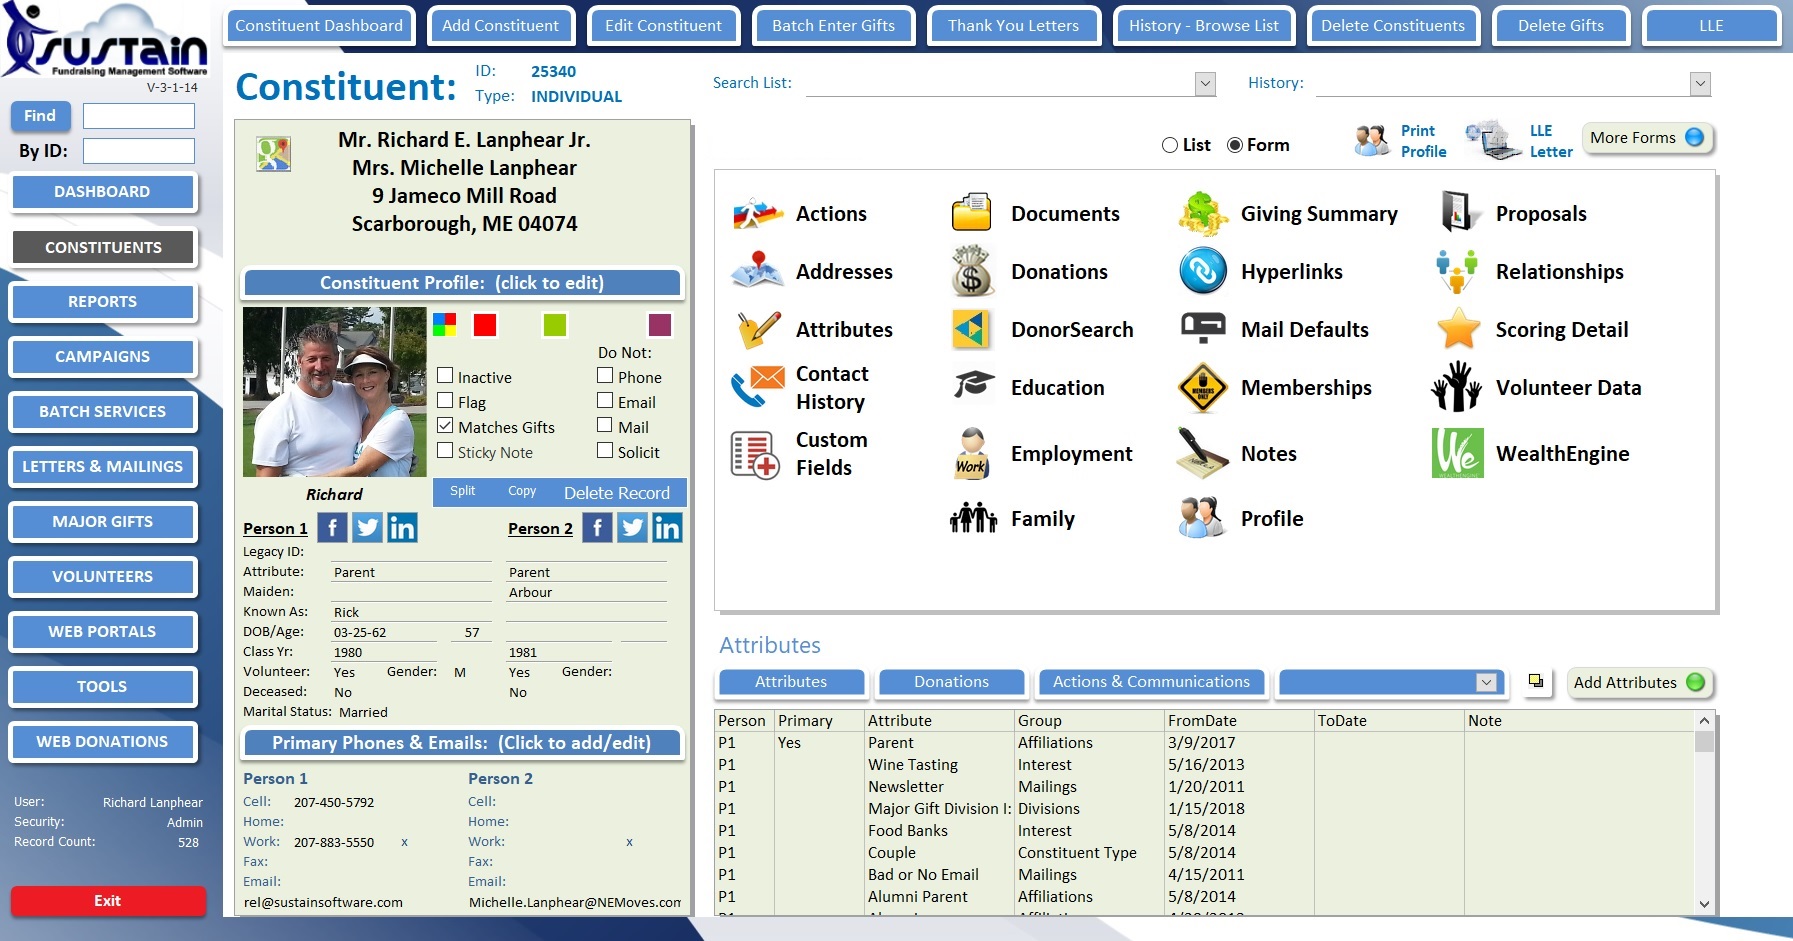This screenshot has width=1793, height=941.
Task: Open the Volunteer Data hands icon
Action: point(1456,386)
